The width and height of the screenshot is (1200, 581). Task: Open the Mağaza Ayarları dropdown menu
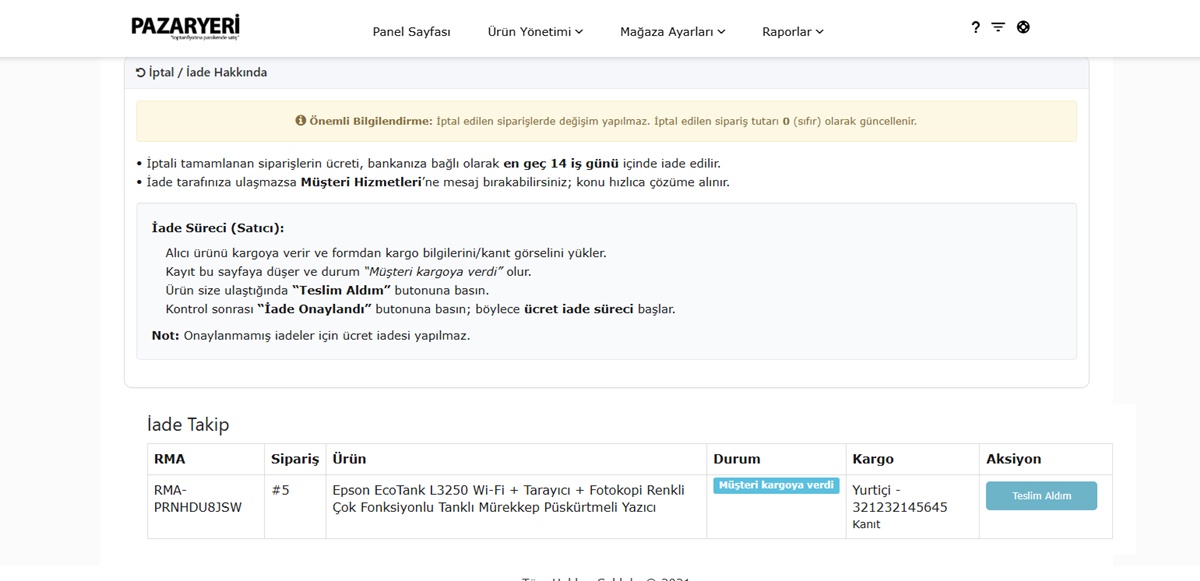click(x=672, y=32)
